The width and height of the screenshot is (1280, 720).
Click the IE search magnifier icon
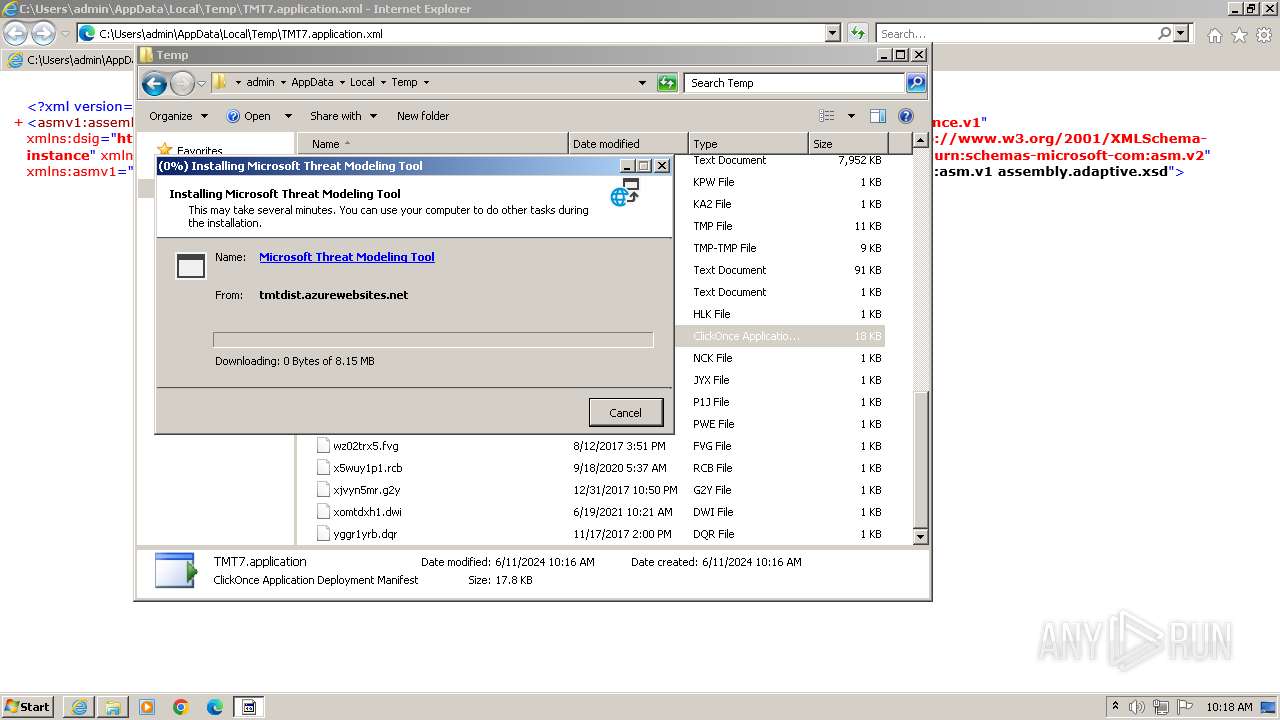pos(1164,34)
